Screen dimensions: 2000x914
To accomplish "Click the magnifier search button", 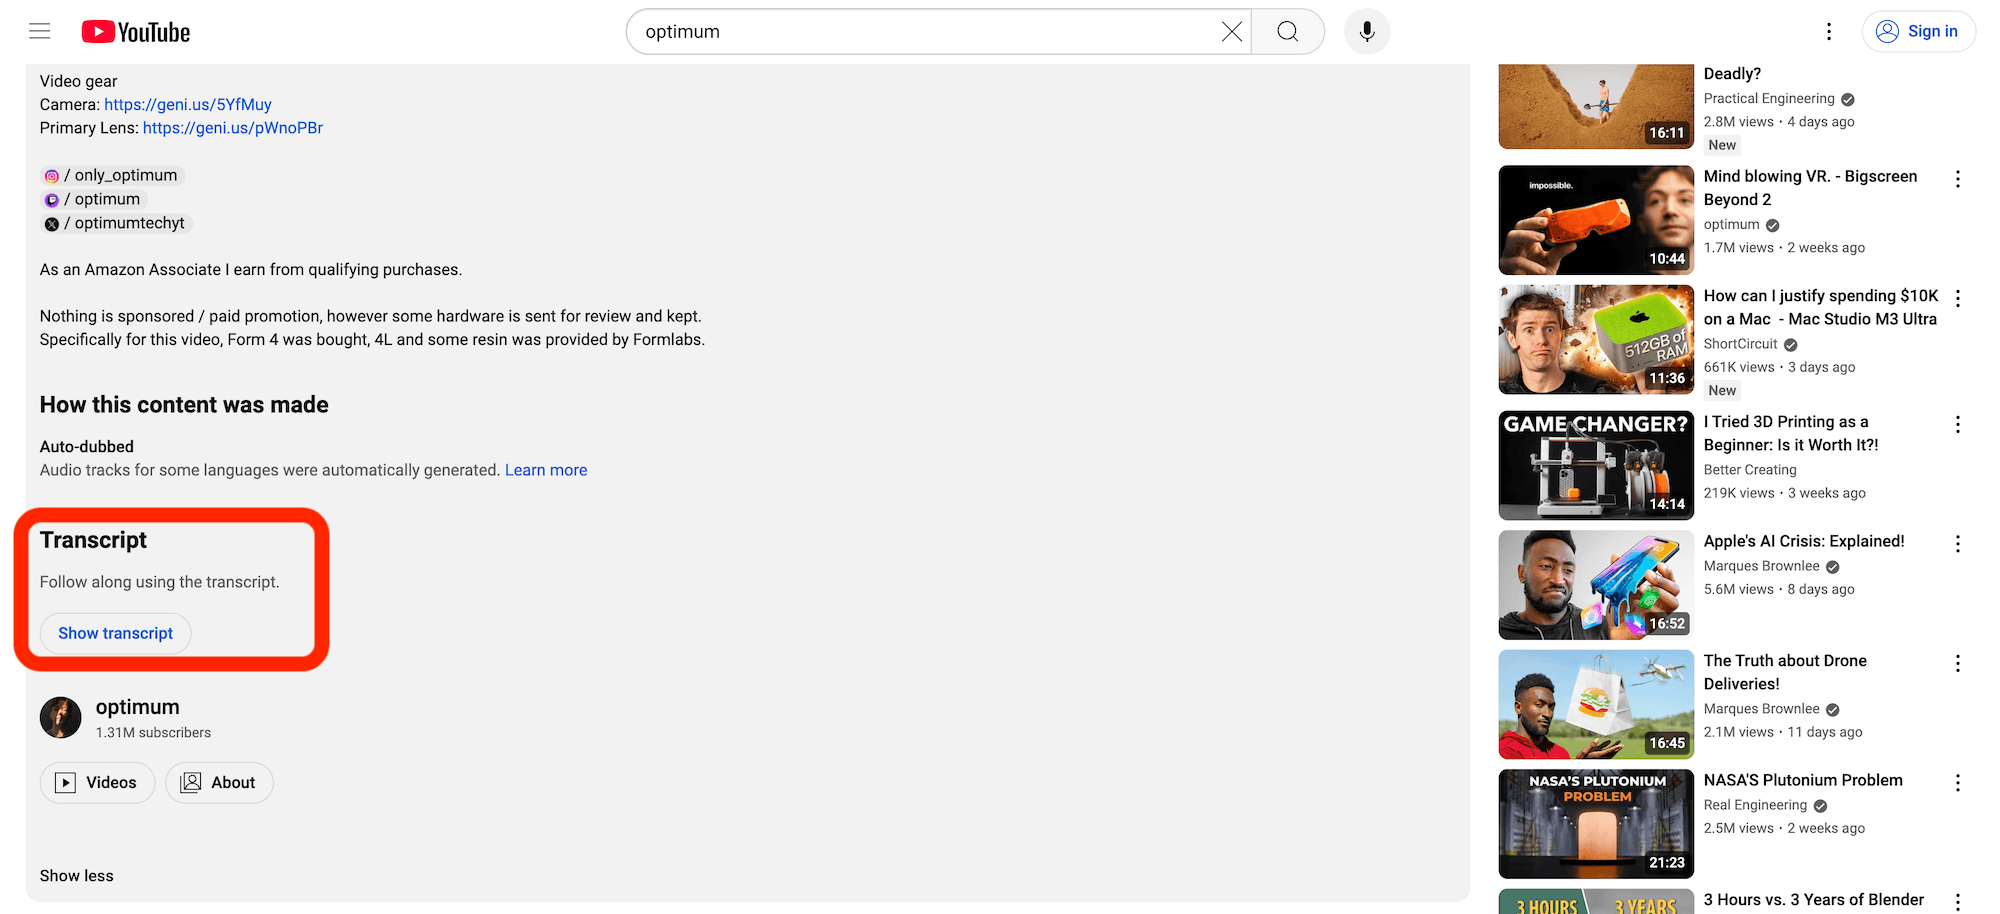I will coord(1288,32).
